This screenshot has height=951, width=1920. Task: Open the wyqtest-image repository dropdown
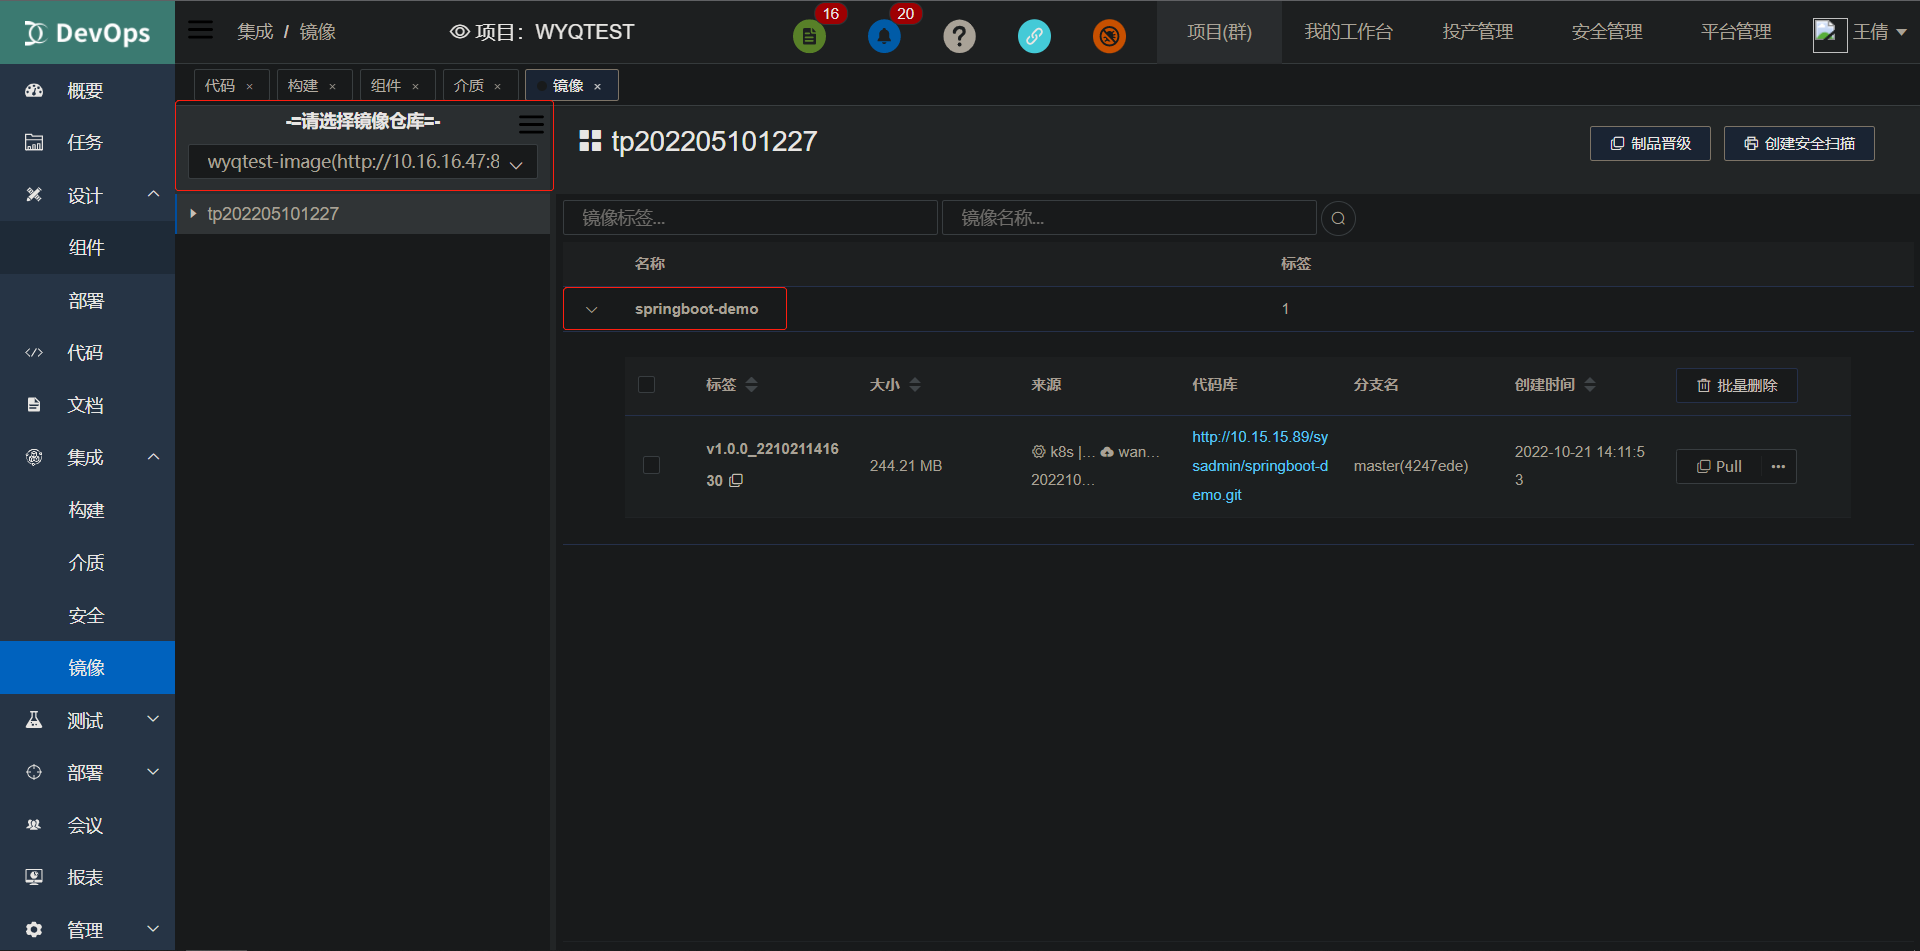point(362,161)
